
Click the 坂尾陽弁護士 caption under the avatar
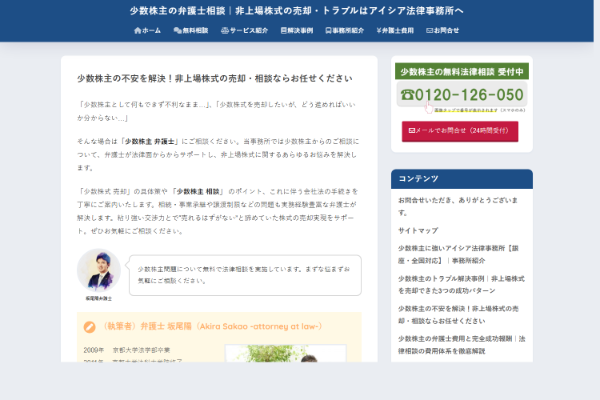(99, 299)
